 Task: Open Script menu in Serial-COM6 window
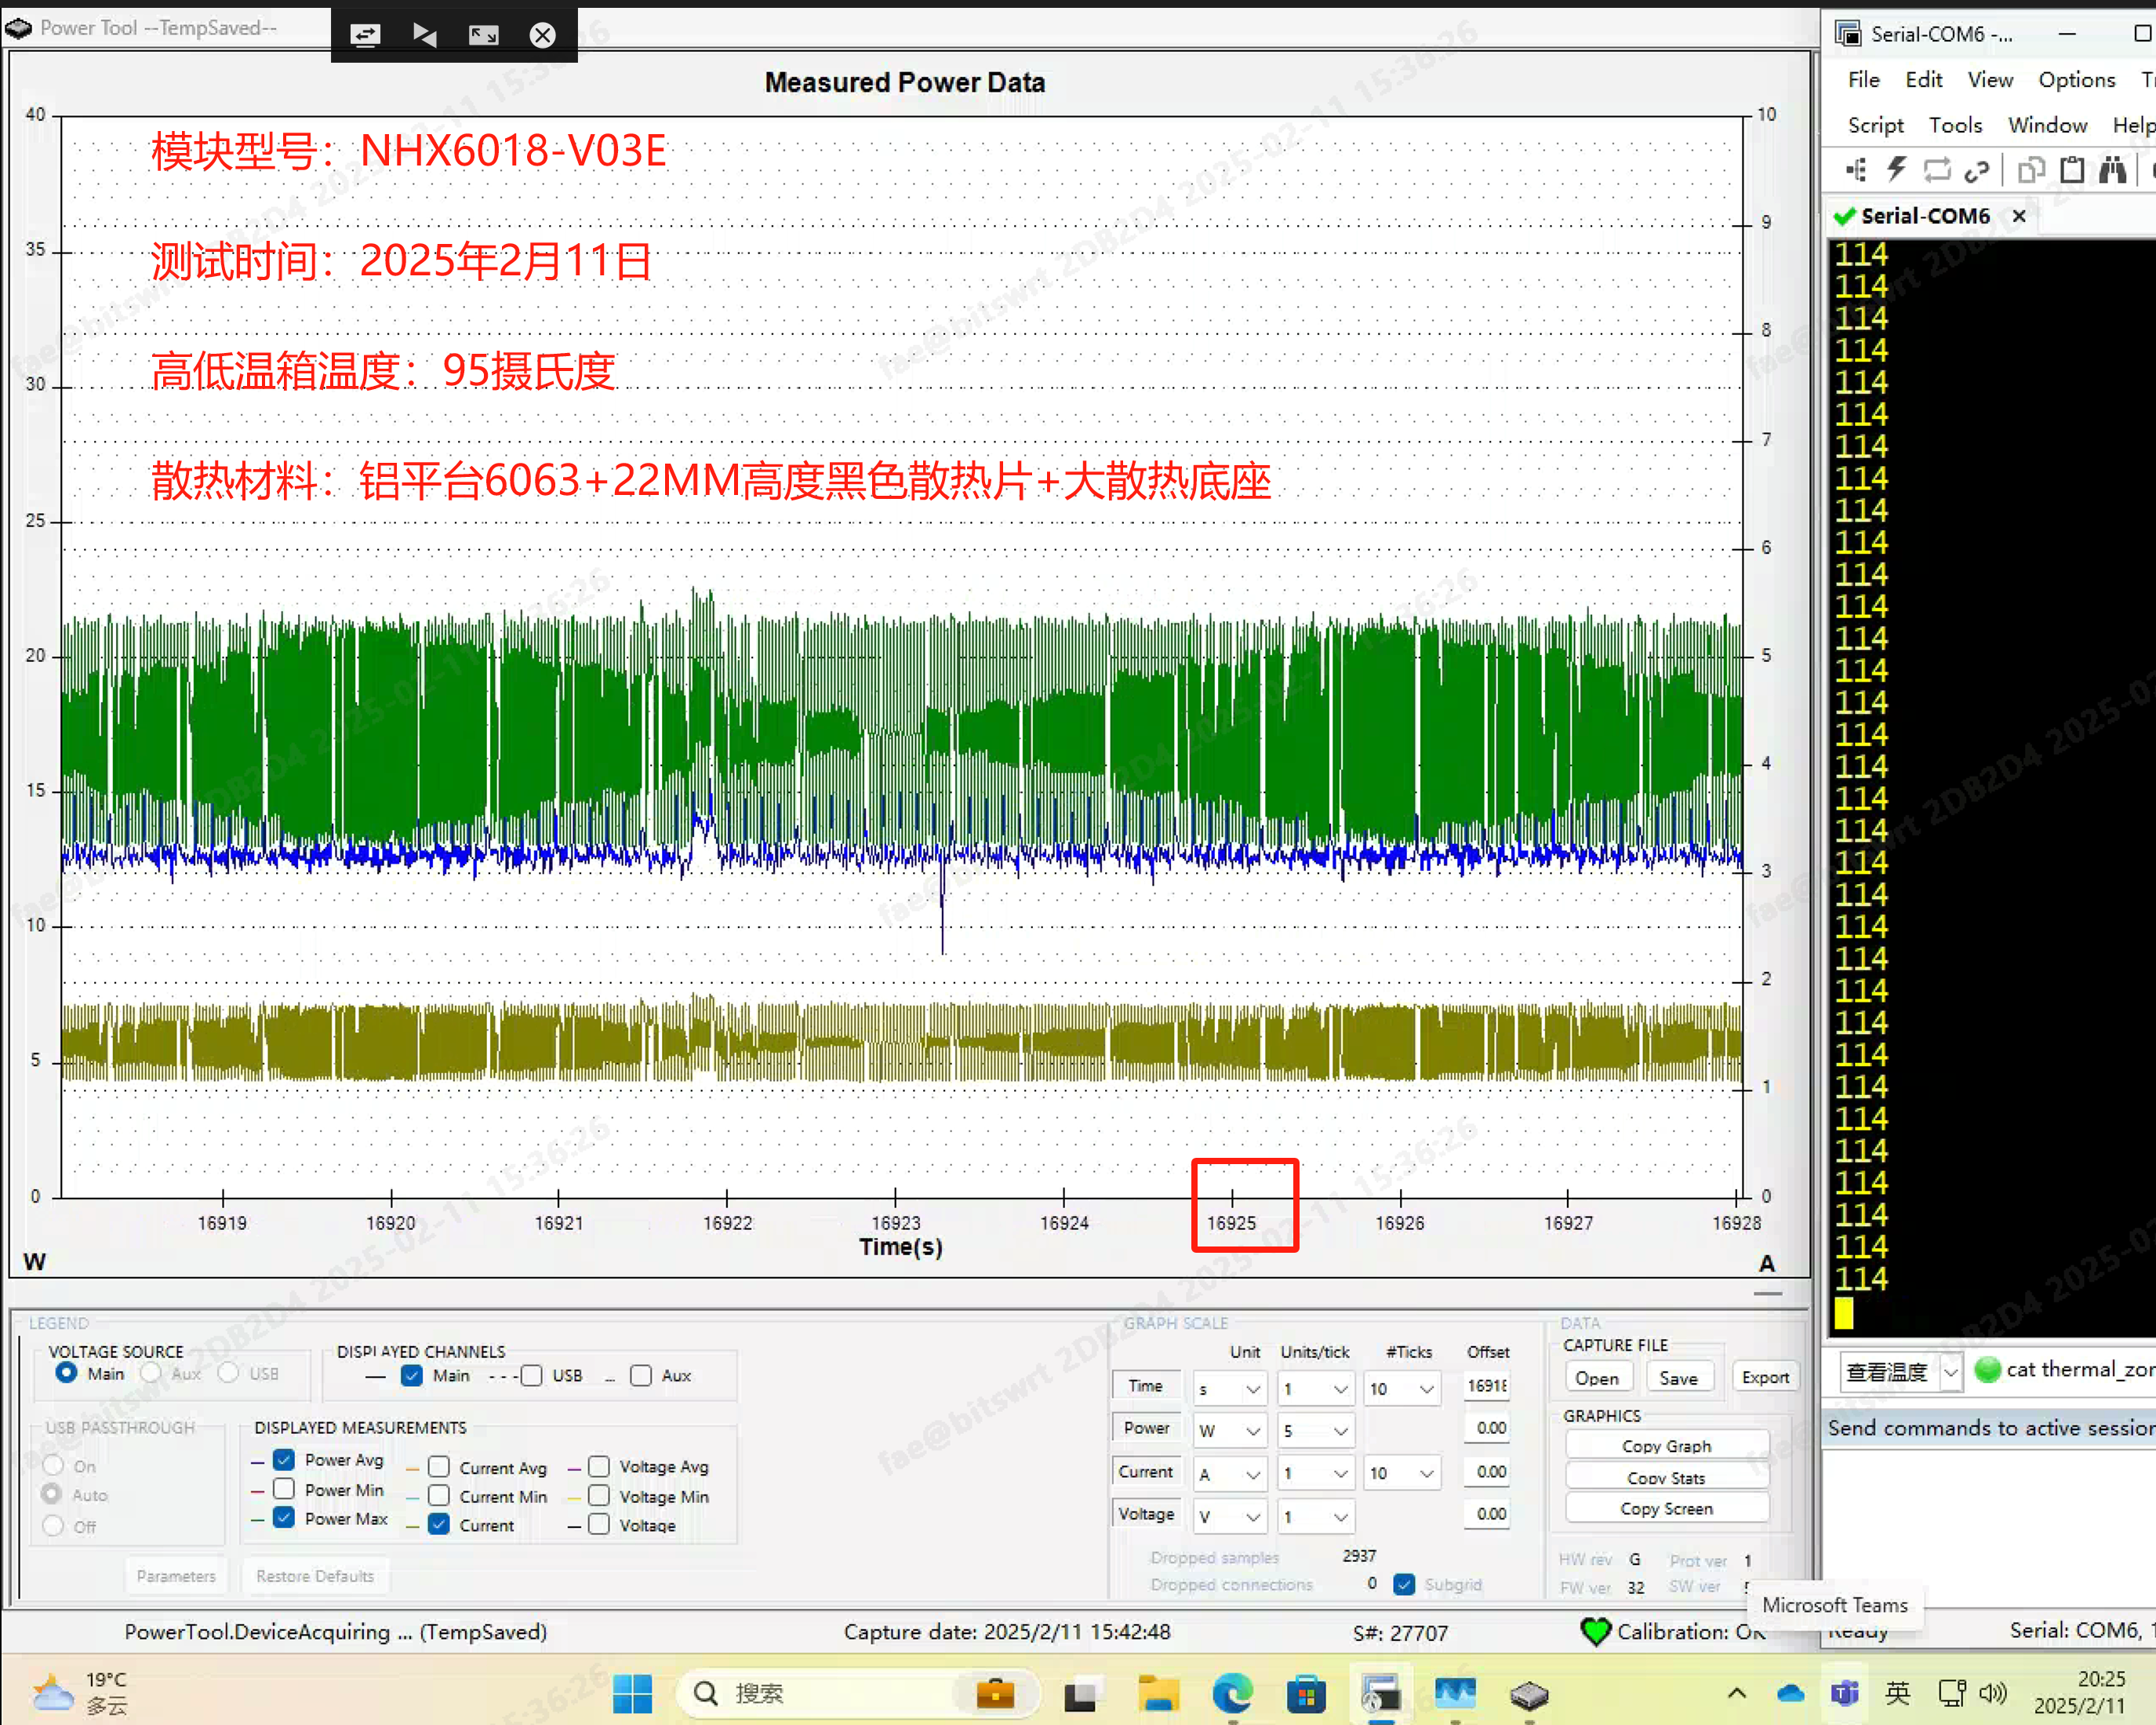[1875, 125]
